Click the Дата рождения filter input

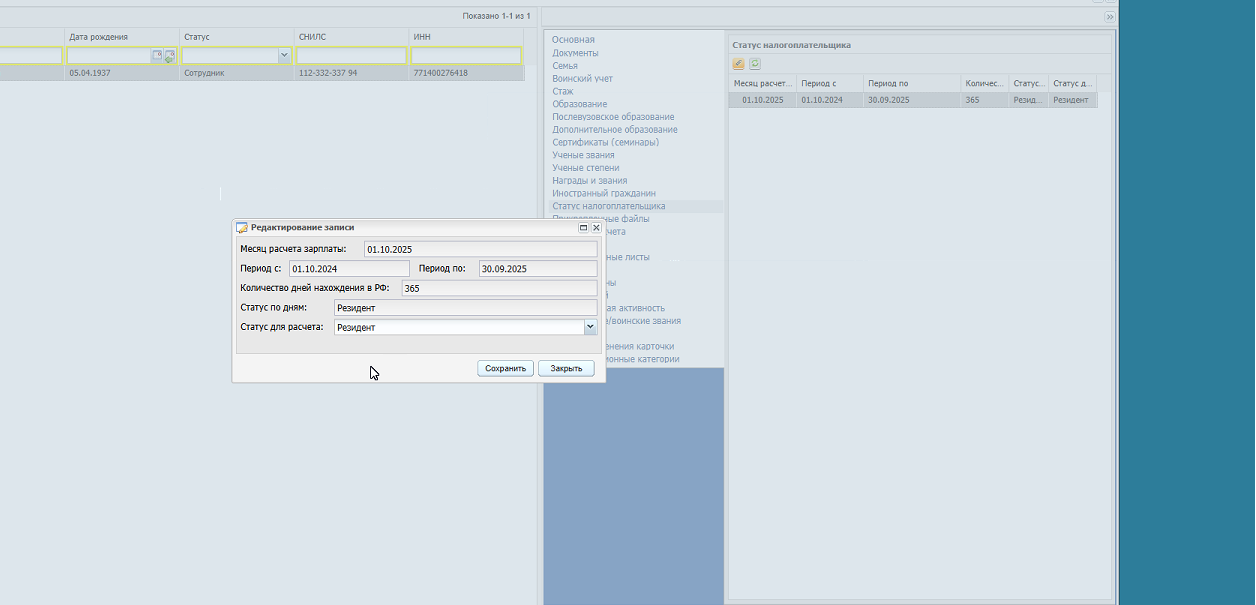click(x=108, y=56)
